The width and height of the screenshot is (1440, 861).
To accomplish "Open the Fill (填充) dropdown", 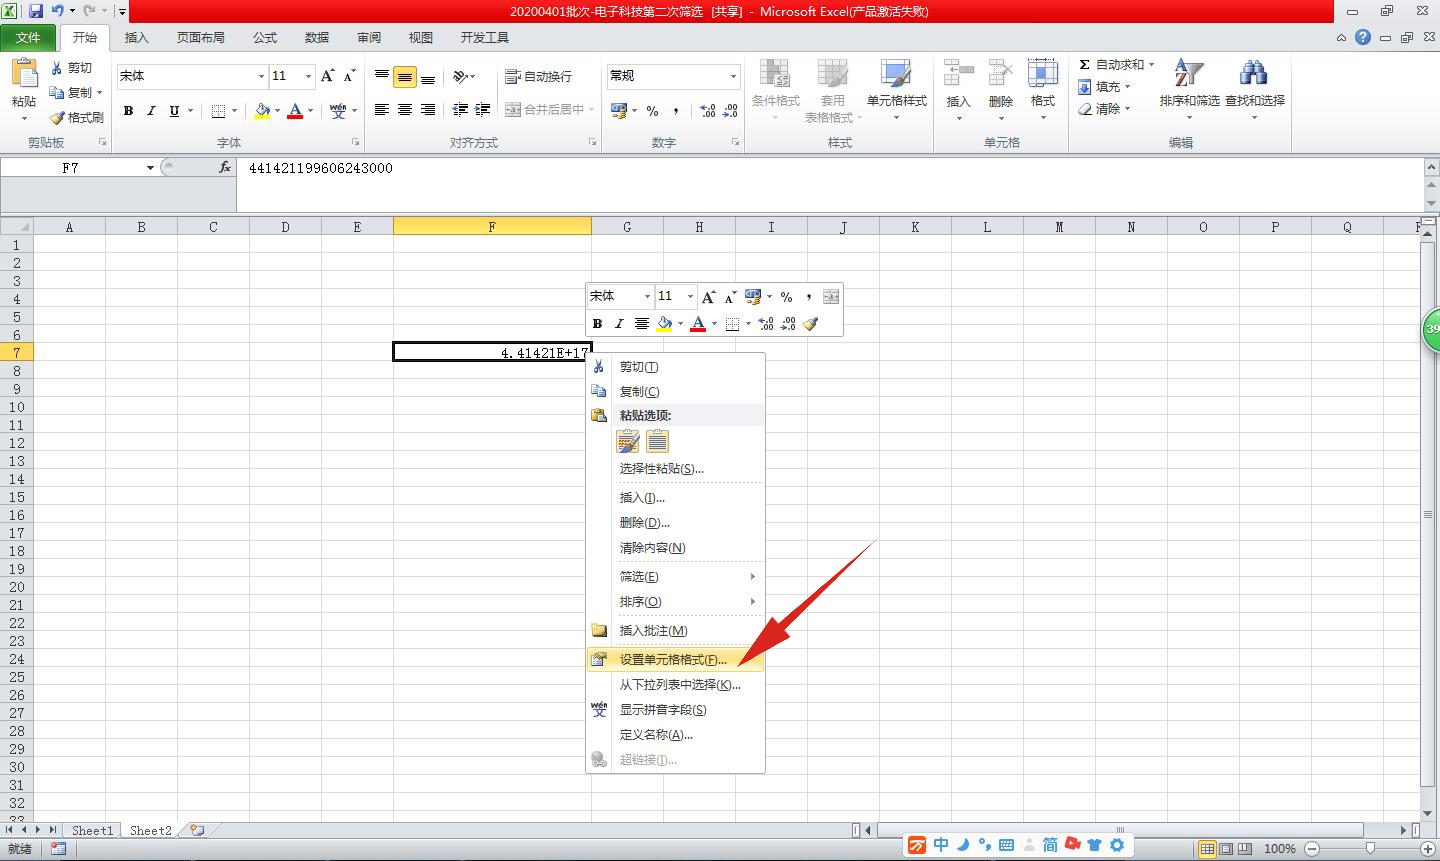I will point(1105,87).
